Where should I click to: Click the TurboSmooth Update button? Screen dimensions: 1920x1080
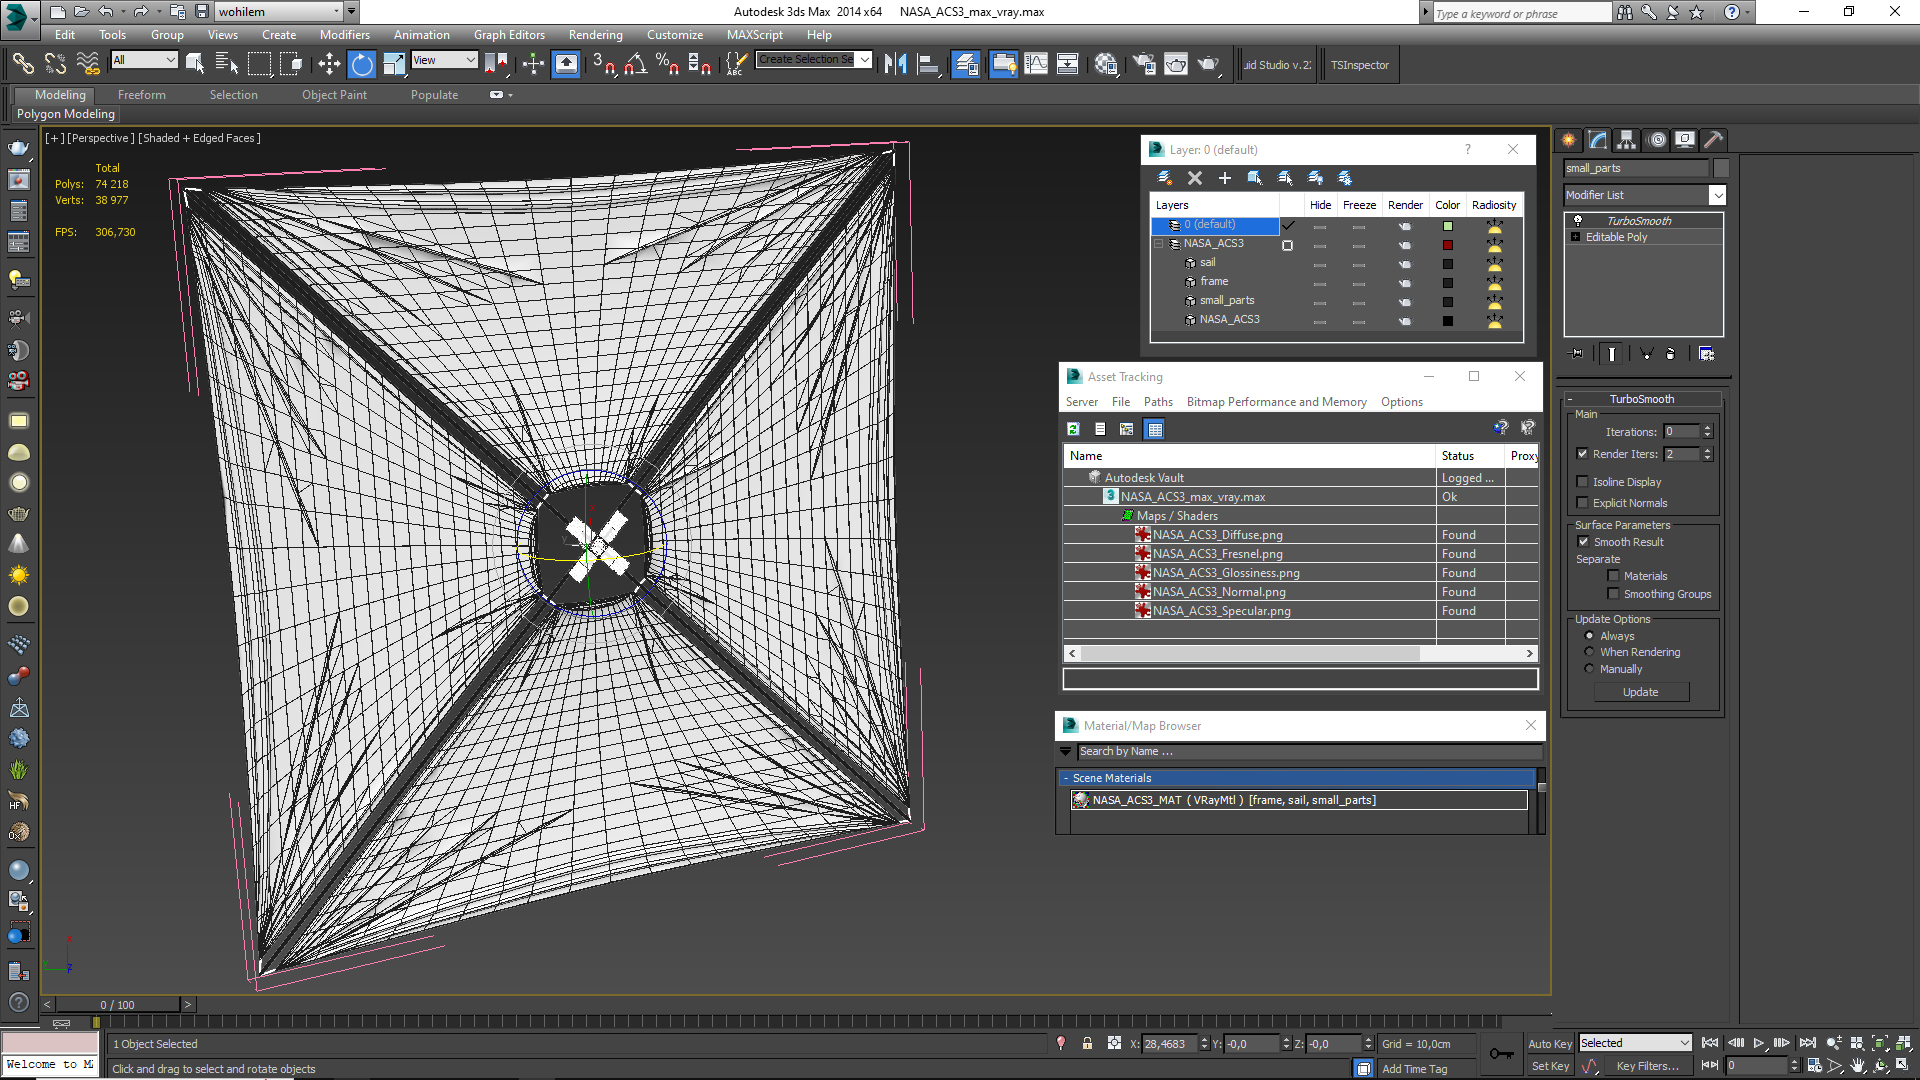[x=1640, y=692]
